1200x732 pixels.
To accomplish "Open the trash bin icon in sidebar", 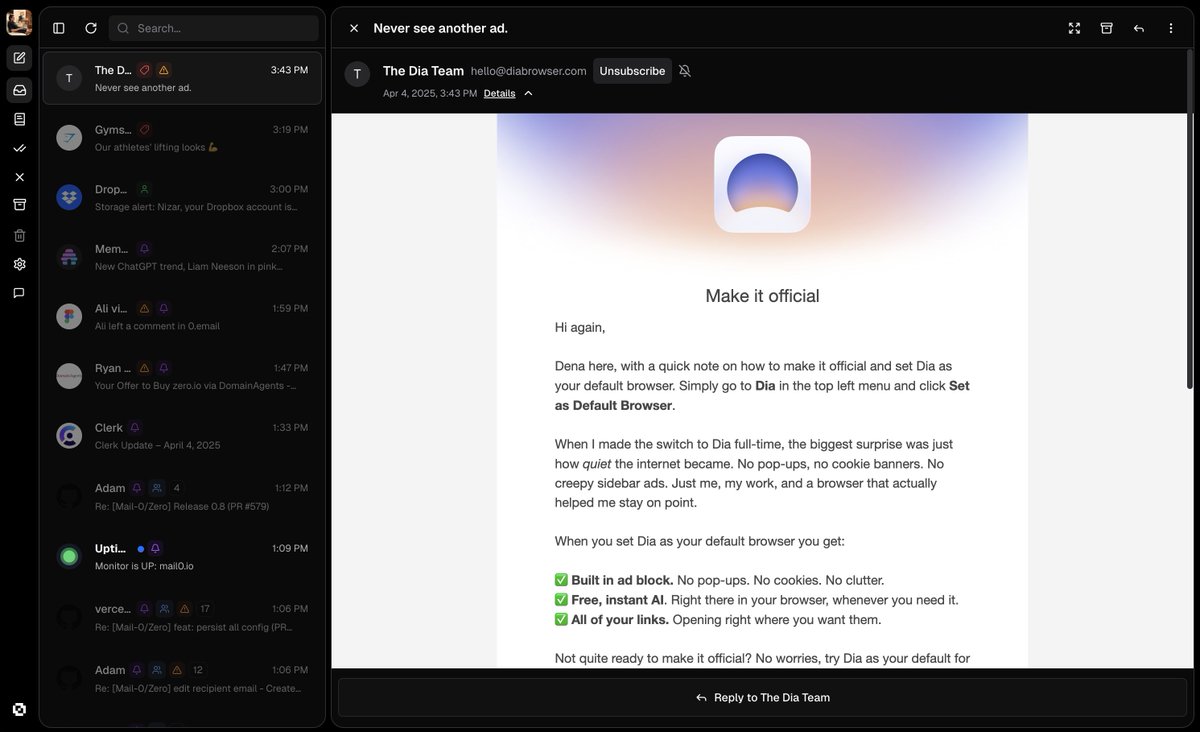I will pyautogui.click(x=19, y=235).
